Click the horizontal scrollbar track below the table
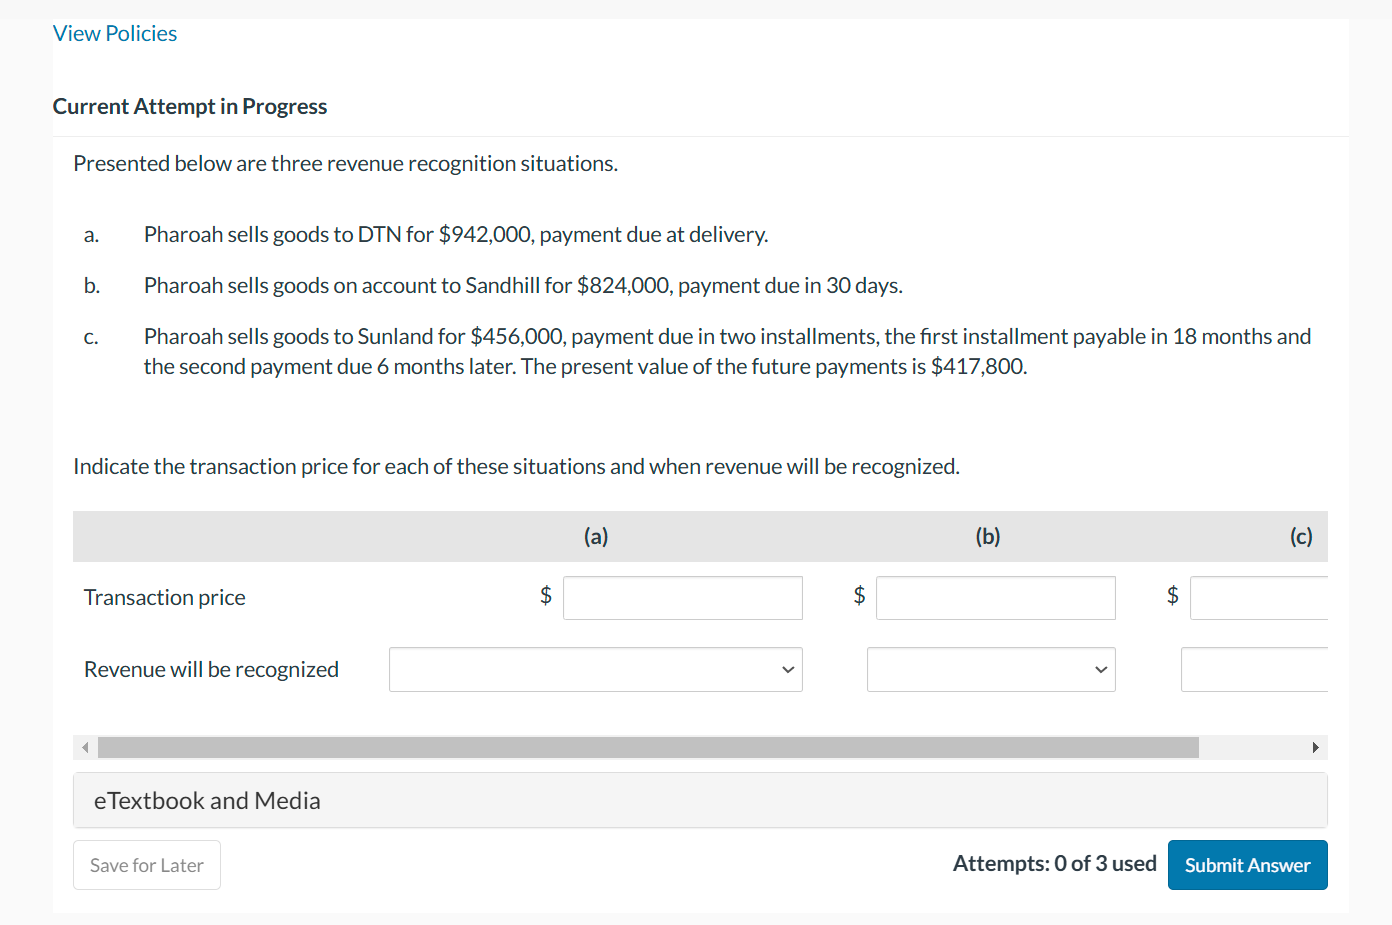1392x925 pixels. (650, 747)
